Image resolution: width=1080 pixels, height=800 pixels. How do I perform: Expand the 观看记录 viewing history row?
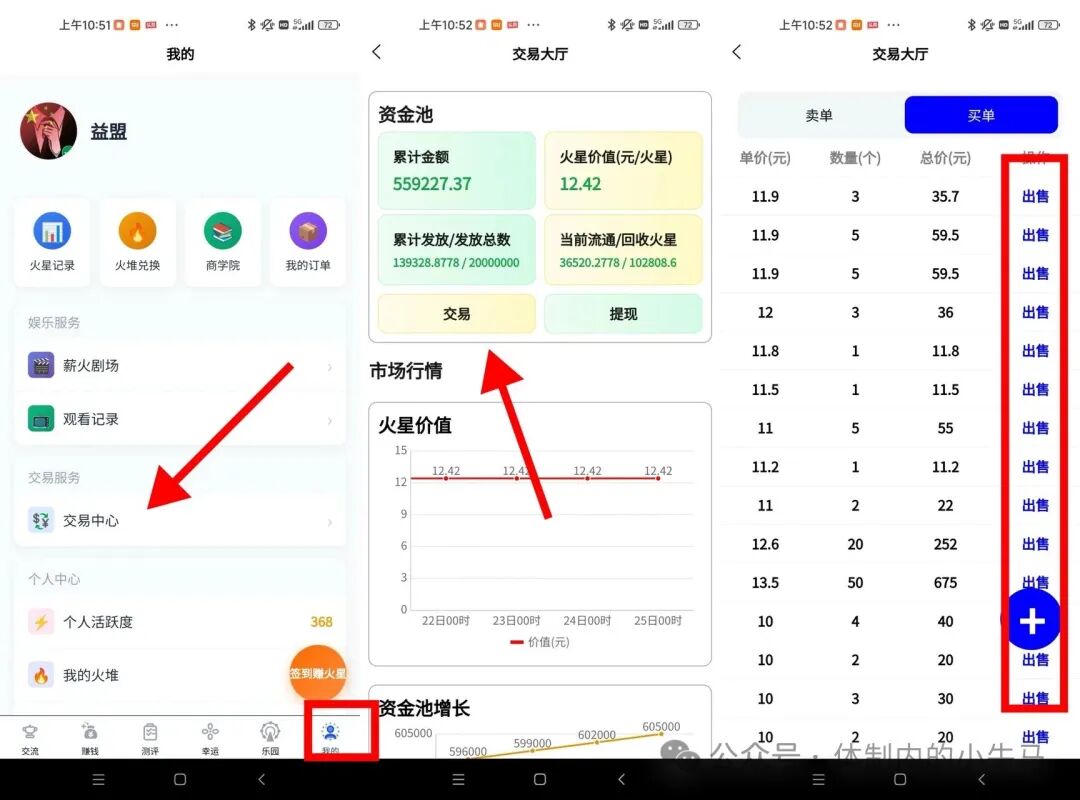click(180, 418)
